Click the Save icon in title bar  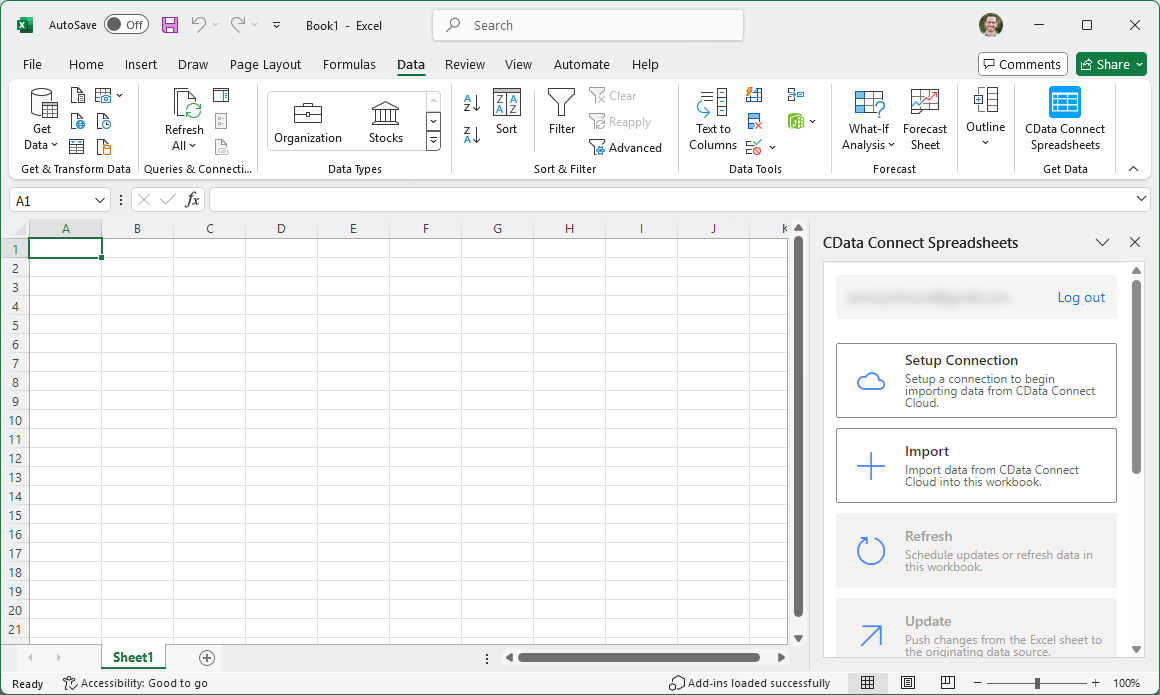tap(170, 25)
